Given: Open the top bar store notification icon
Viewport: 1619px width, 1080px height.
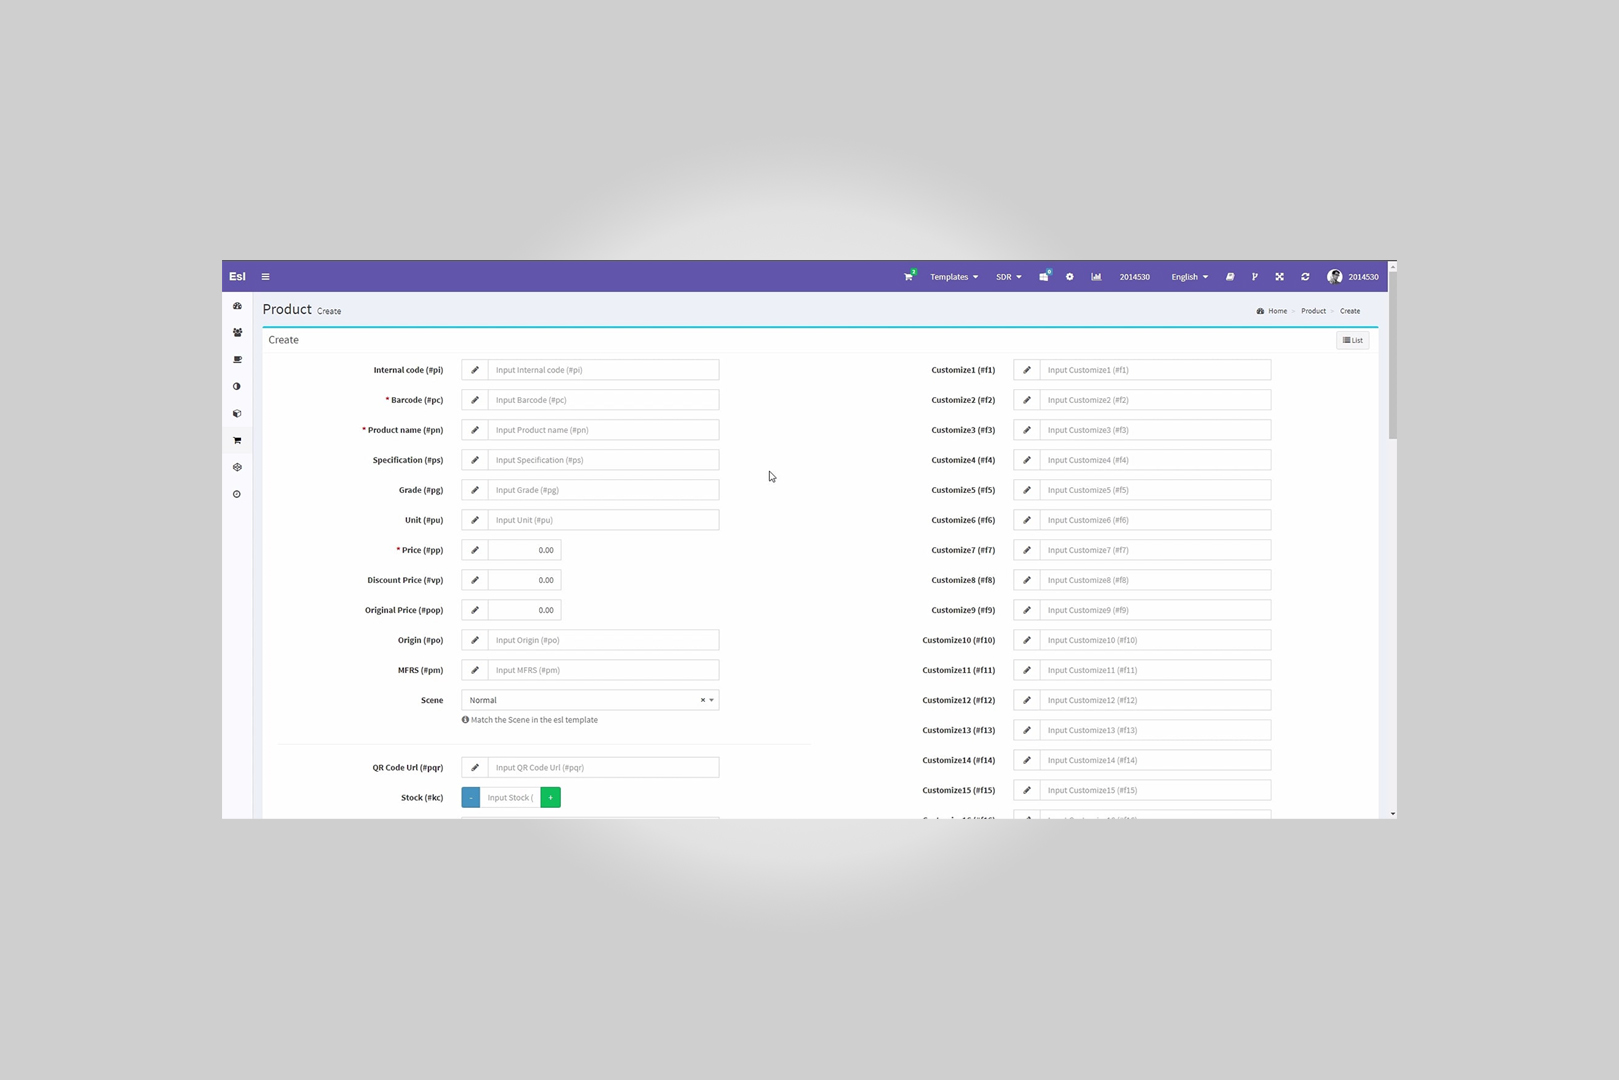Looking at the screenshot, I should pos(1044,276).
